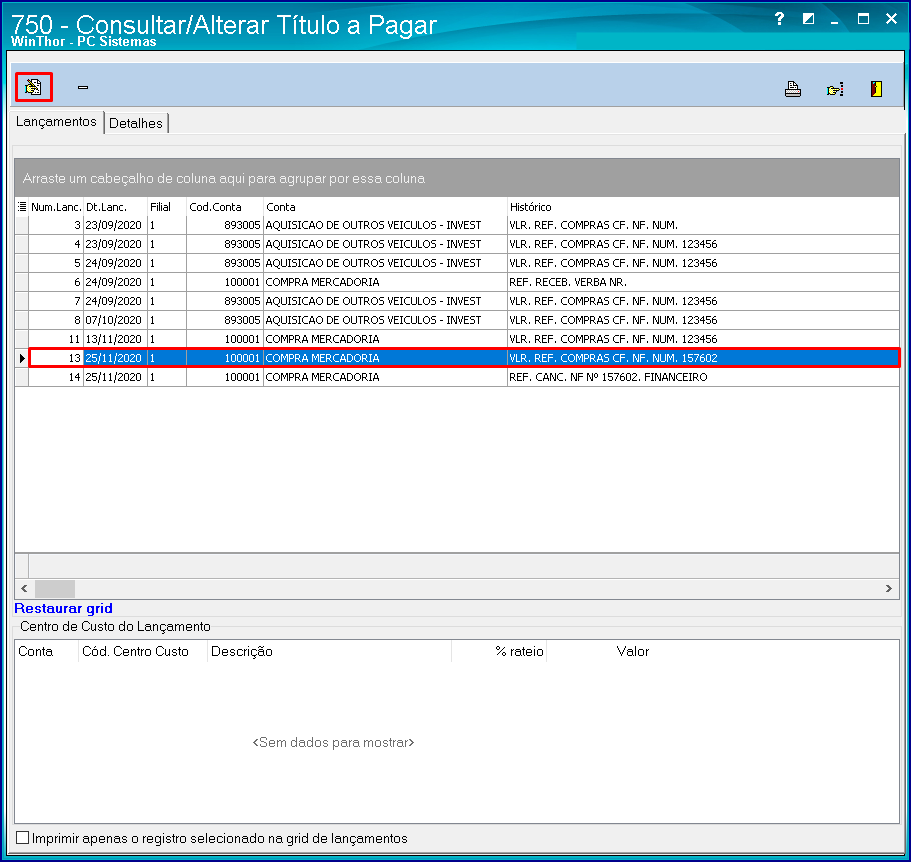Click the Cód. Centro Custo column header
Viewport: 911px width, 862px height.
coord(142,651)
